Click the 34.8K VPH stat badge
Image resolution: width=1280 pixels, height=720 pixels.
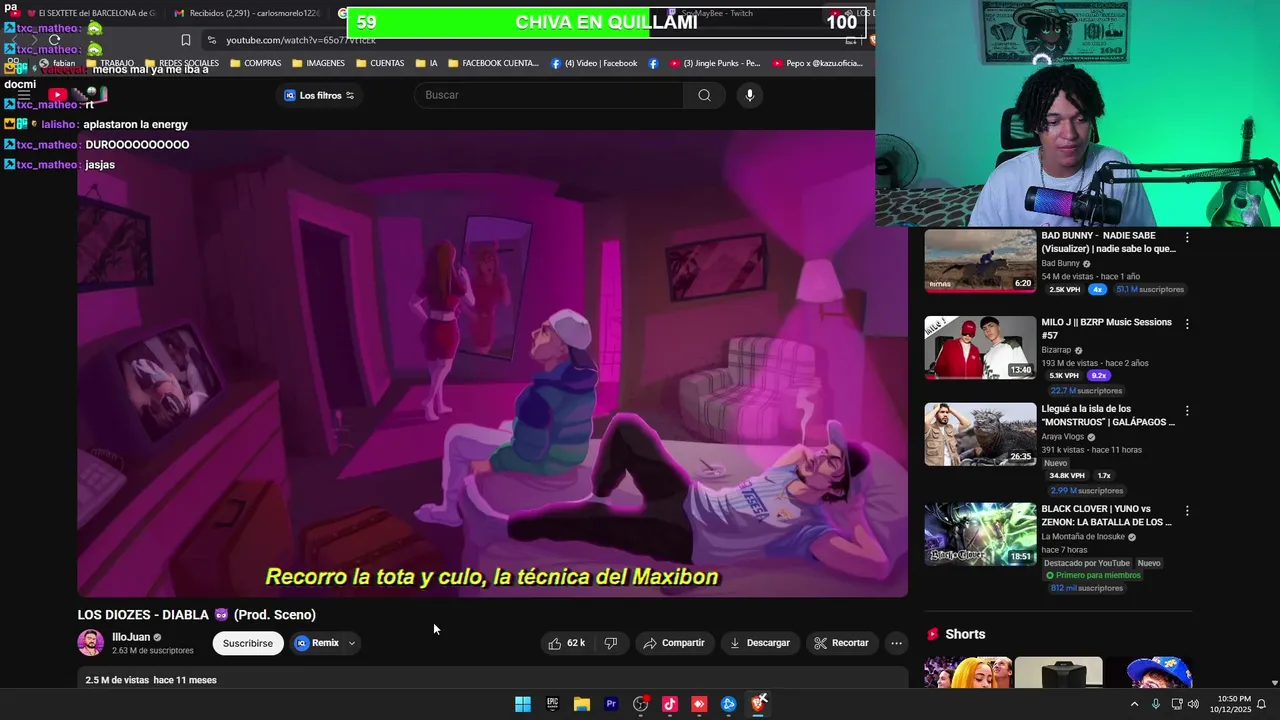(1067, 476)
